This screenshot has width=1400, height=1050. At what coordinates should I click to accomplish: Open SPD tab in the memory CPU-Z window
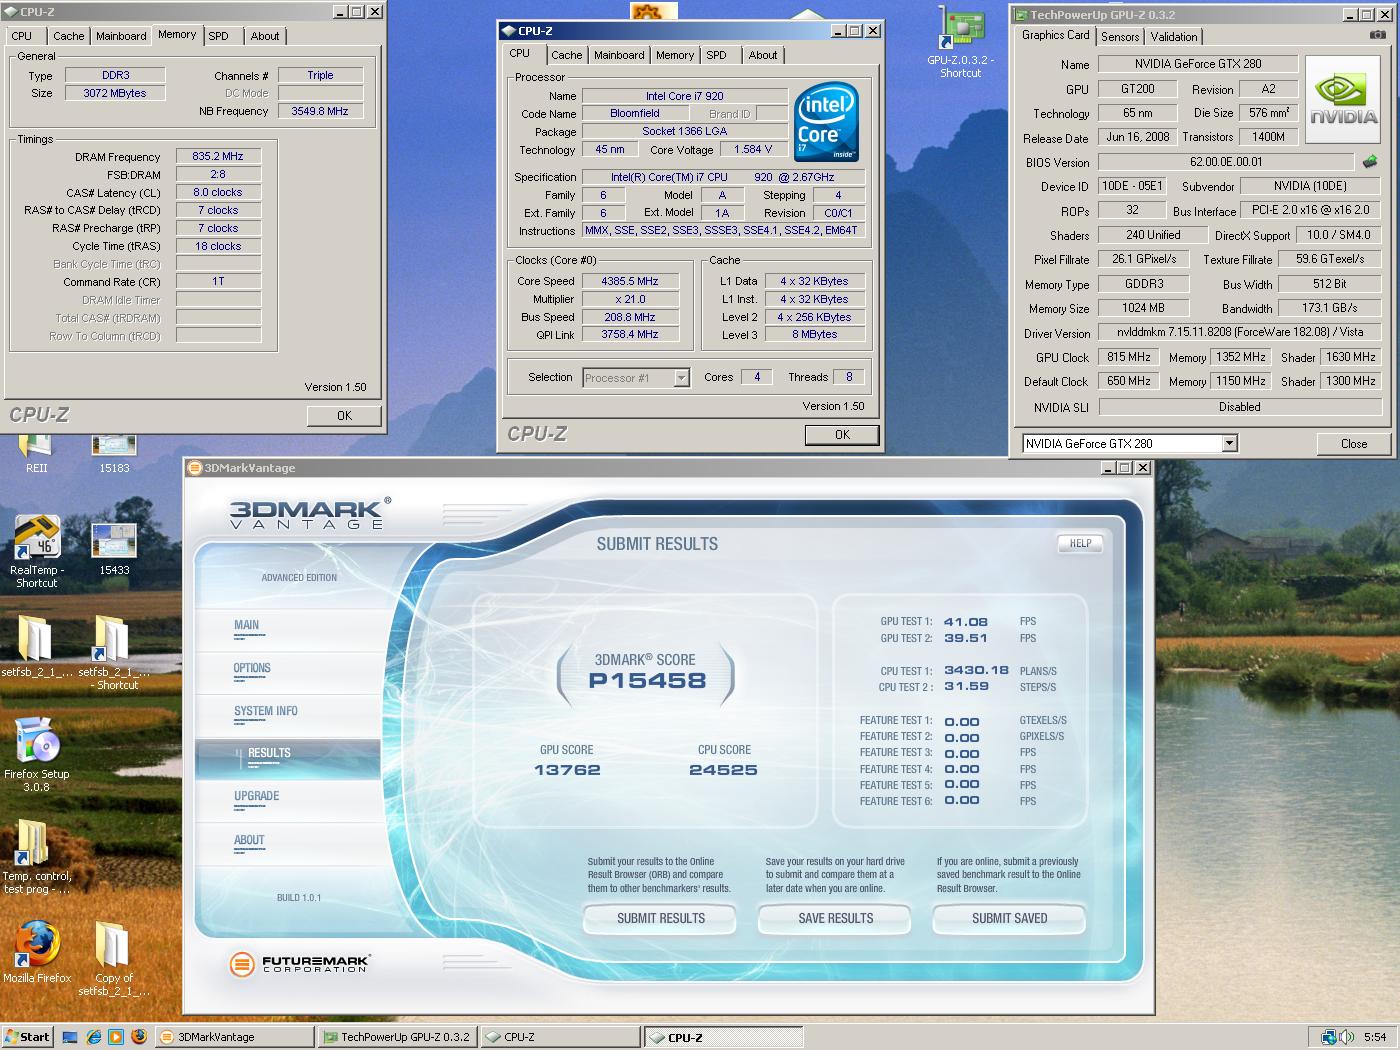click(x=219, y=36)
